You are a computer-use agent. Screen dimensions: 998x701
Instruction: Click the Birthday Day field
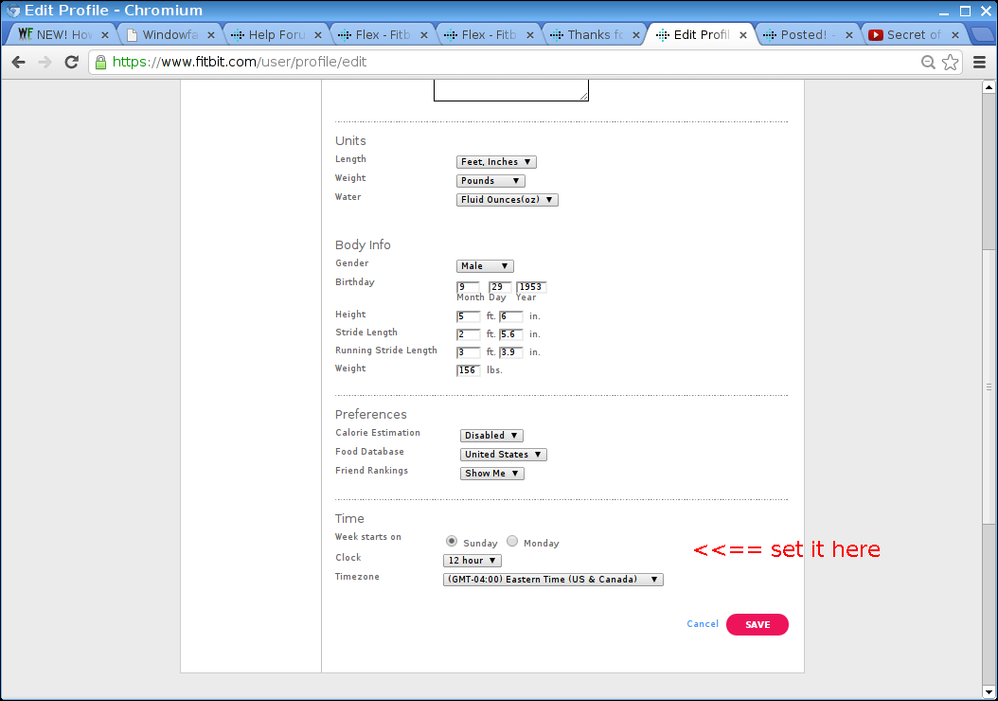coord(500,287)
